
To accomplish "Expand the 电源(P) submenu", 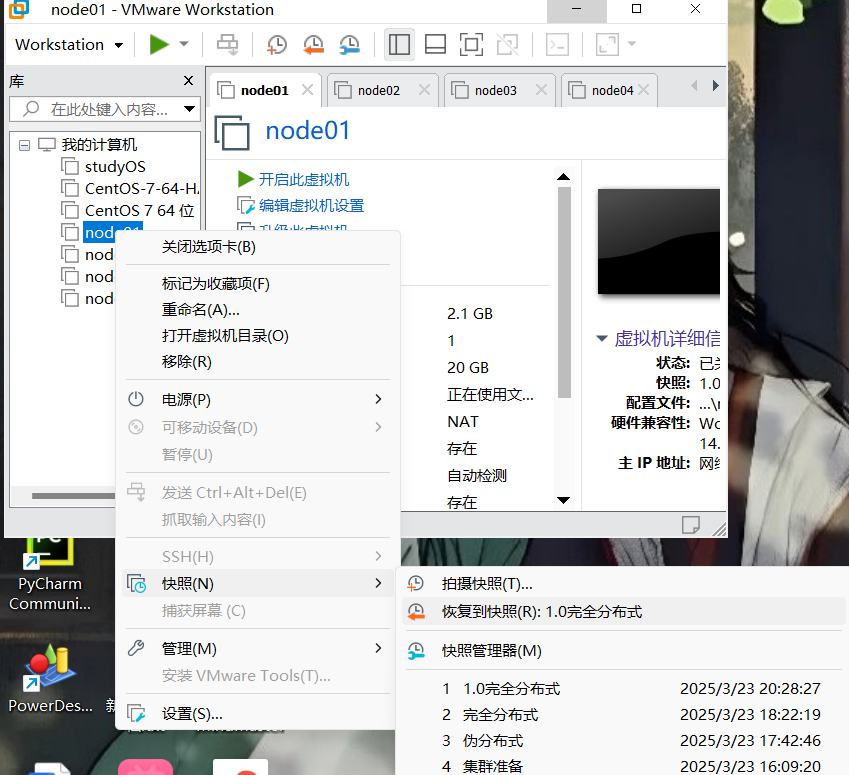I will pos(258,400).
